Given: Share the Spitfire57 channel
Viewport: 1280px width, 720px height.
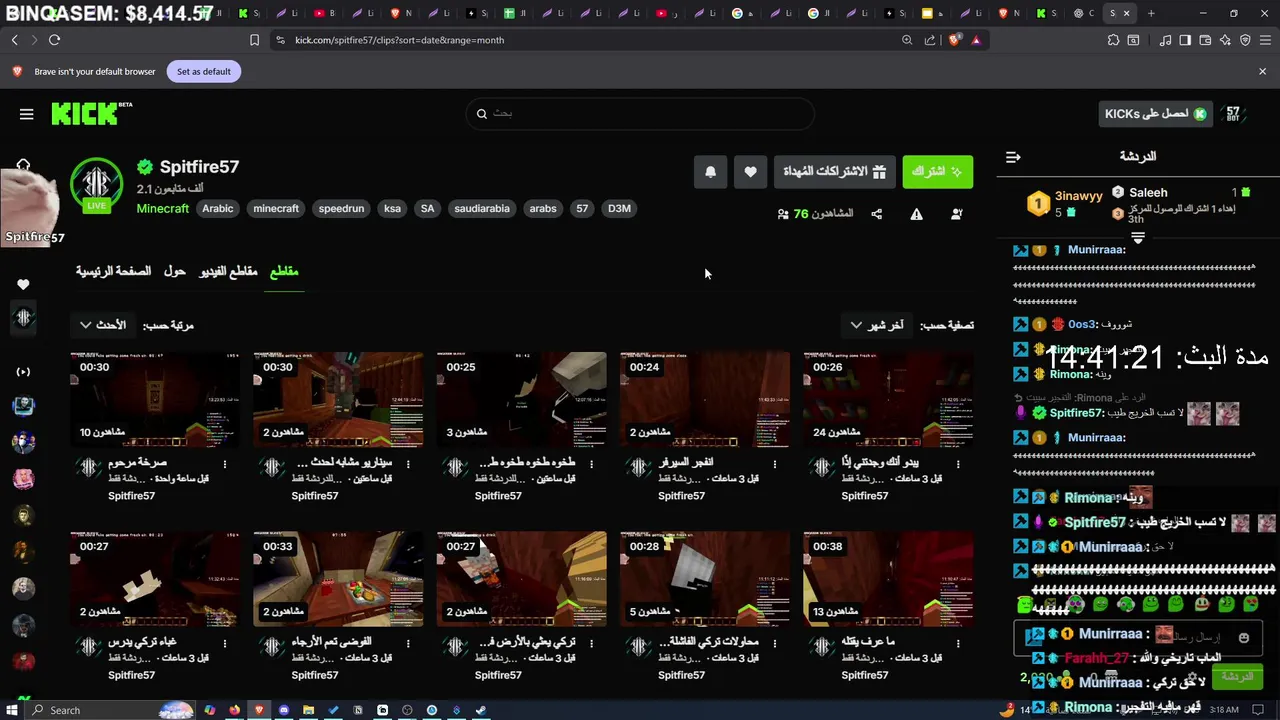Looking at the screenshot, I should (877, 214).
